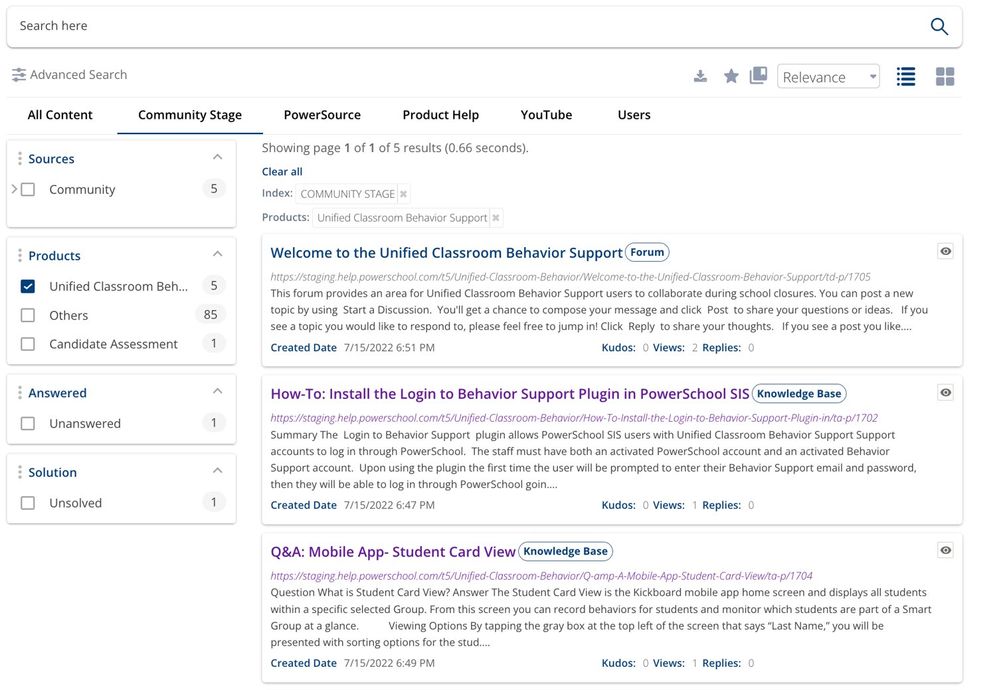Check the Candidate Assessment product filter
This screenshot has height=690, width=999.
pyautogui.click(x=28, y=344)
